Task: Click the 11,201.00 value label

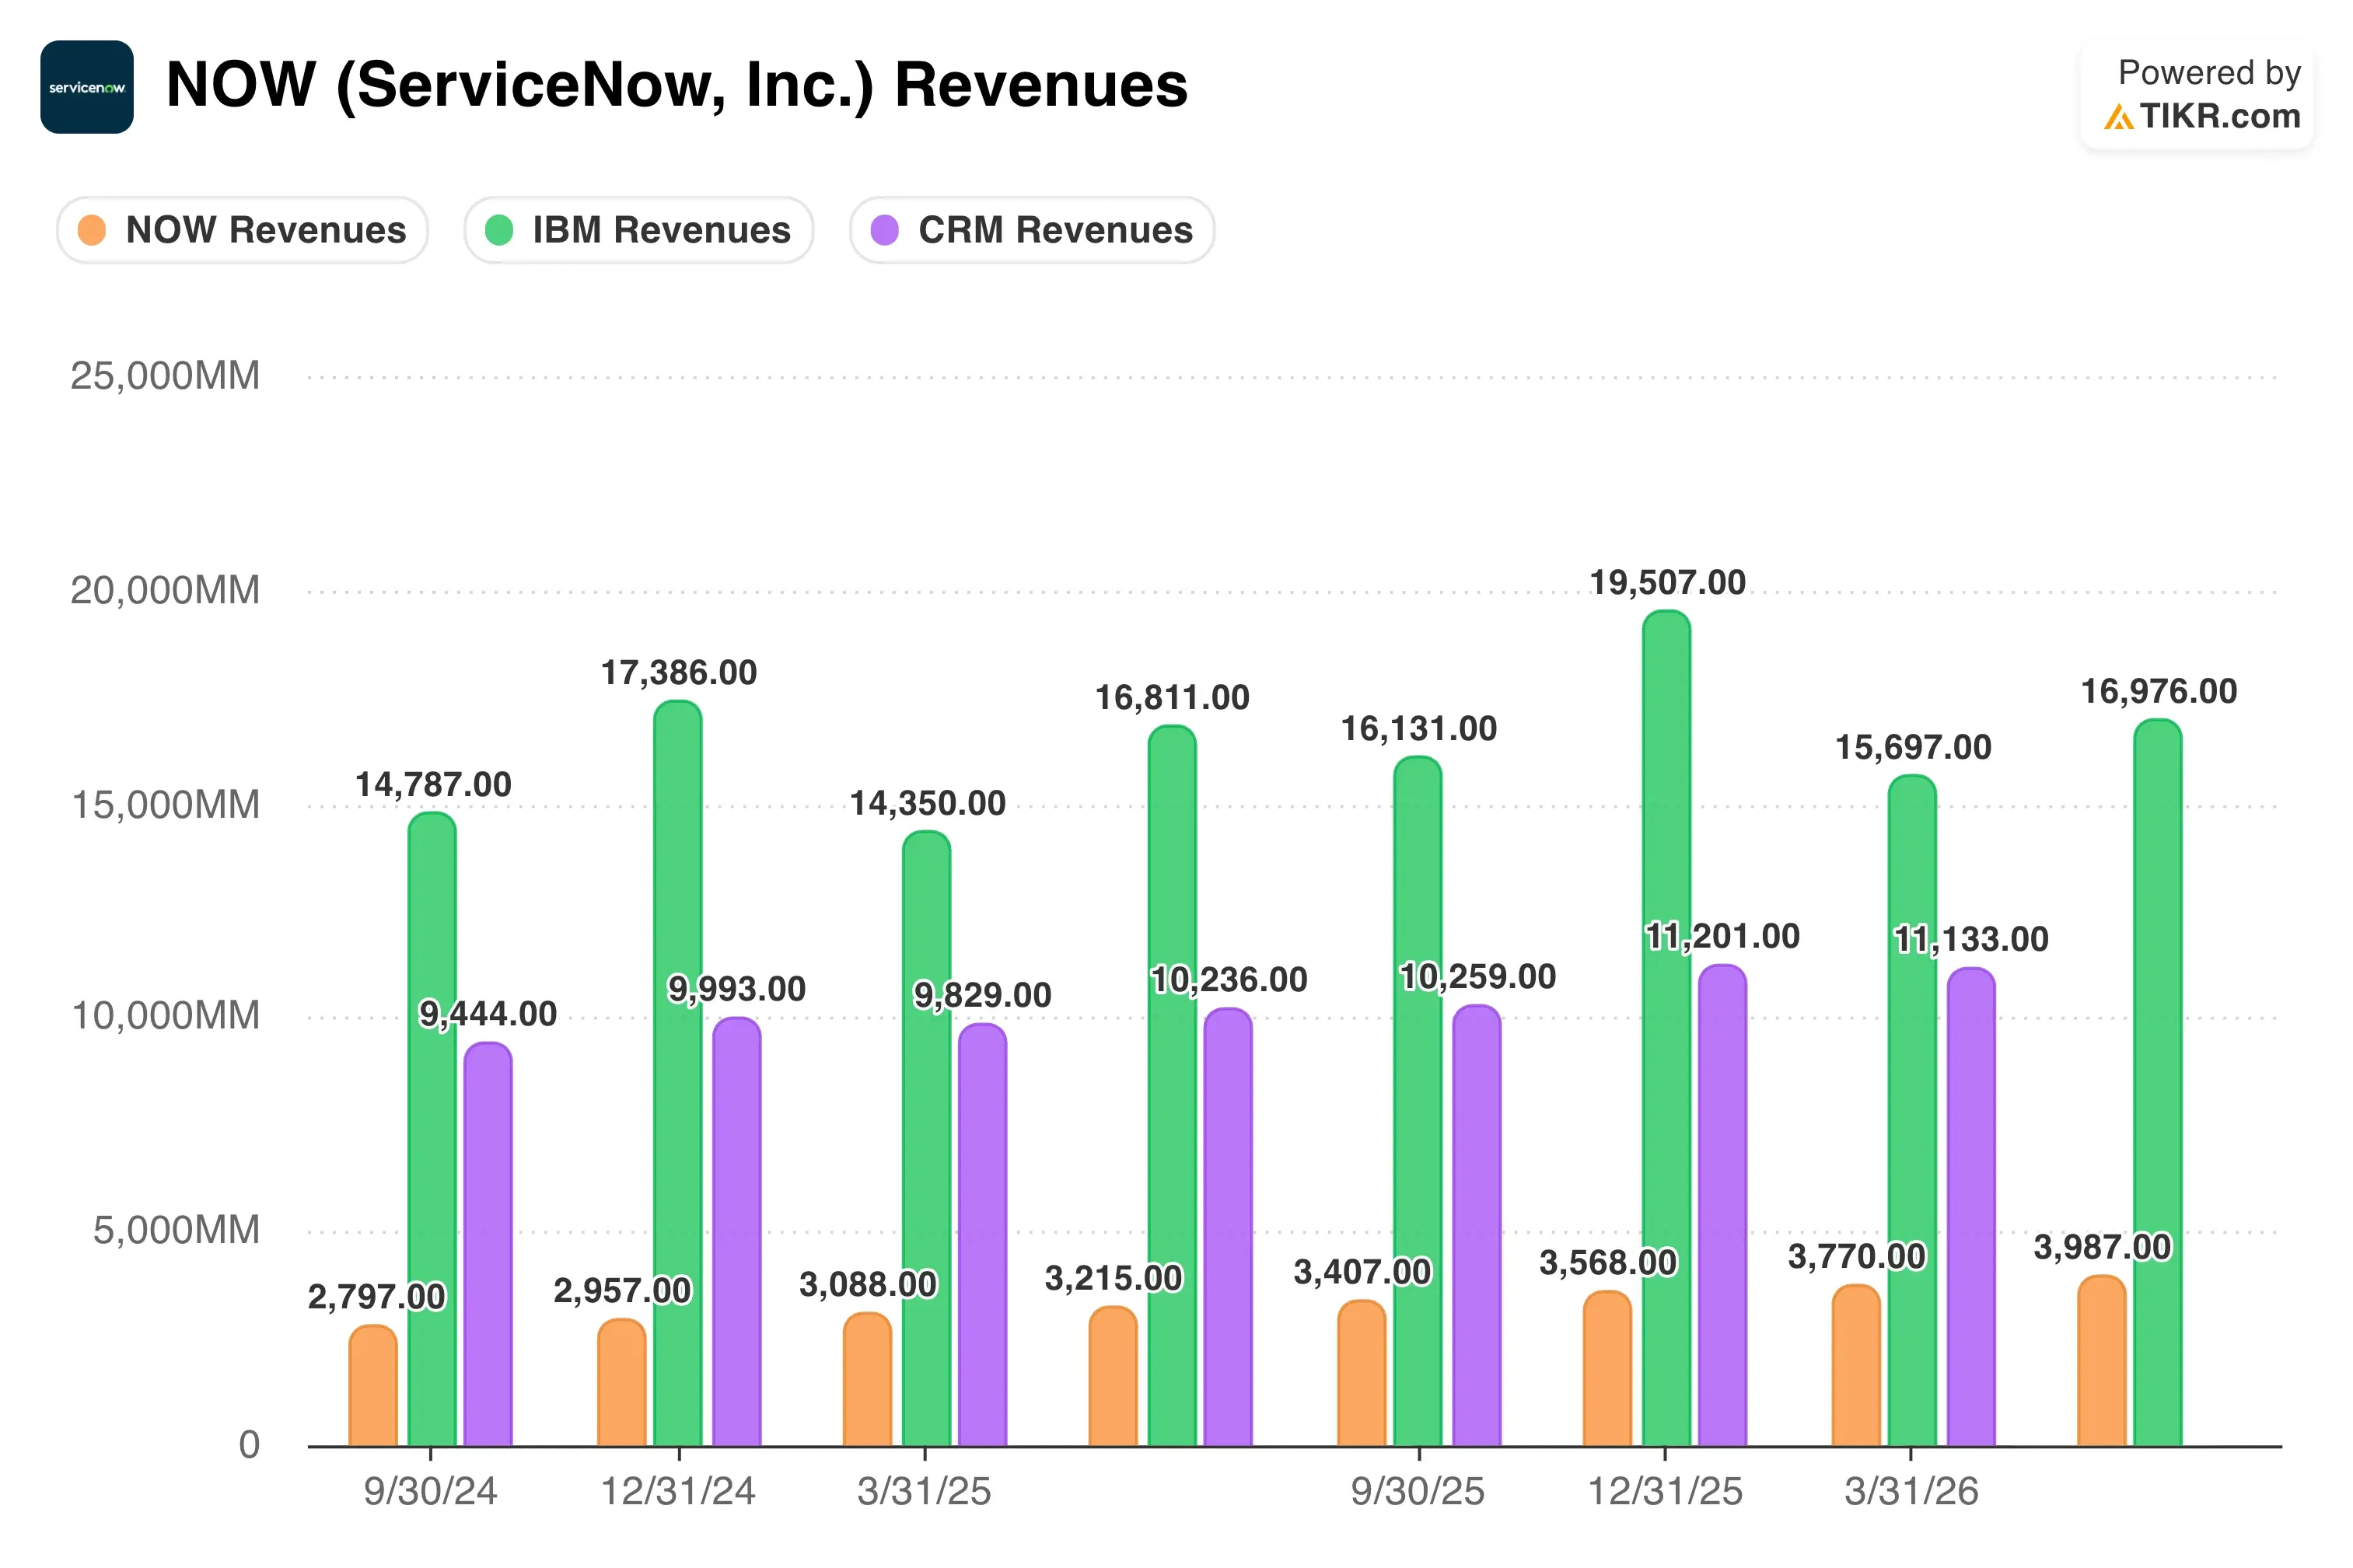Action: click(x=1723, y=937)
